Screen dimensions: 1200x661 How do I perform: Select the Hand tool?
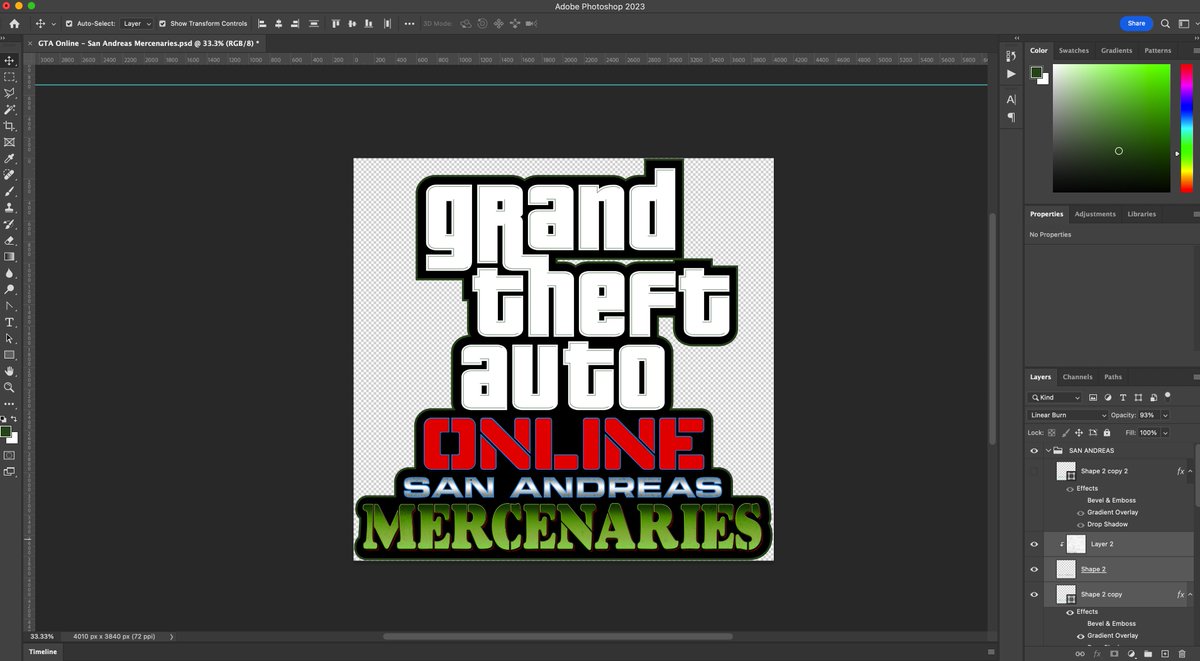[10, 371]
